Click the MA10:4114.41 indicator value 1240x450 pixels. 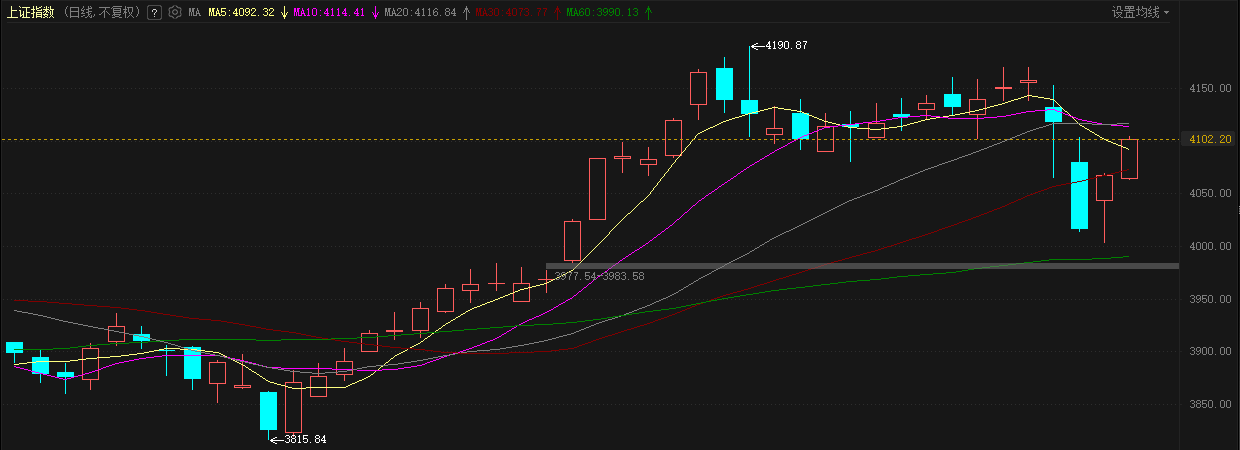tap(328, 13)
